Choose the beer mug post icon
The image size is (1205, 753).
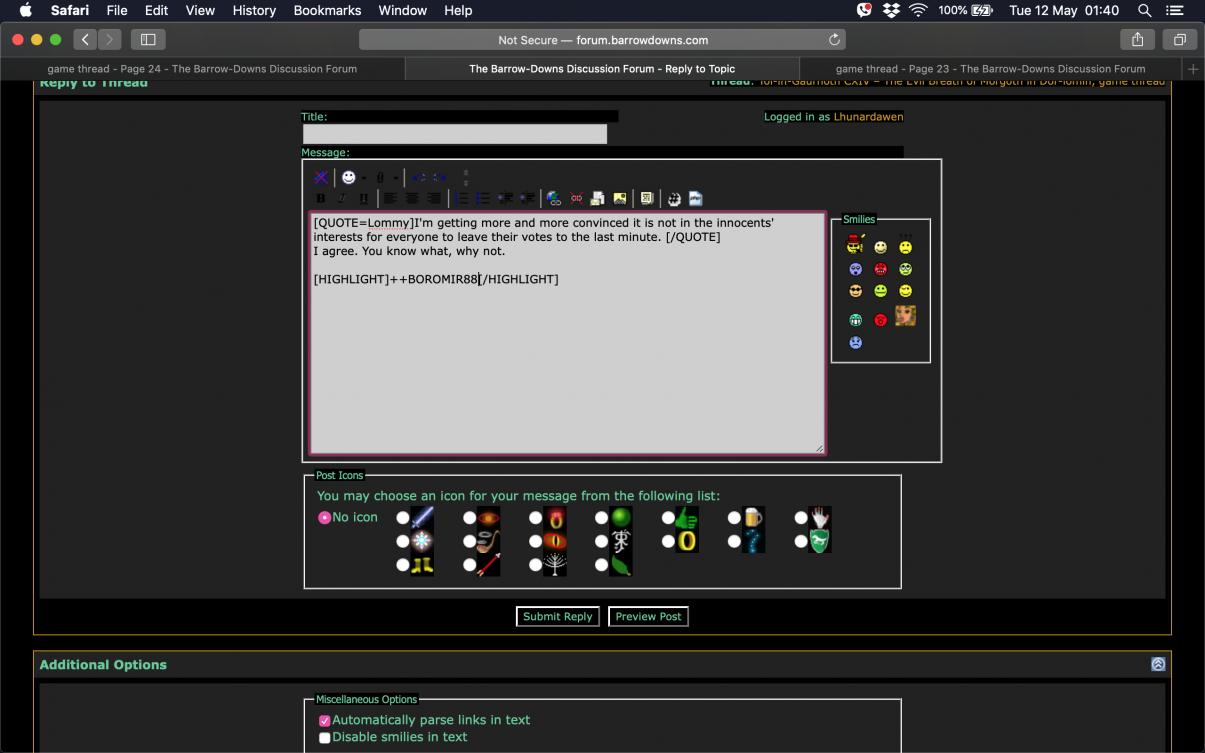[735, 518]
